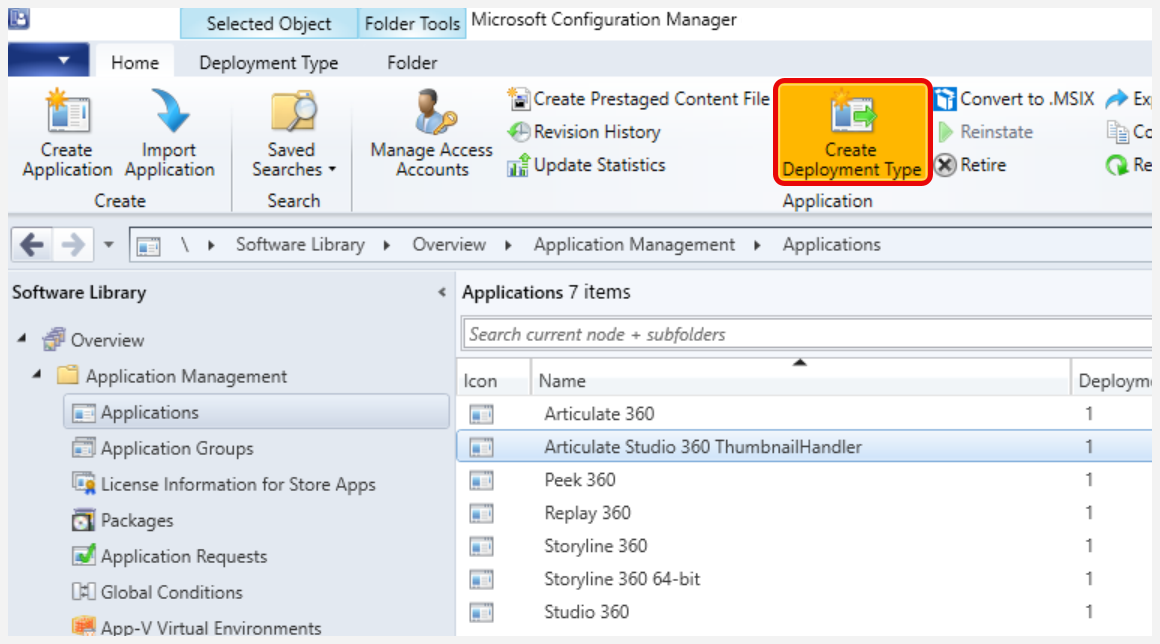Click Application Management in breadcrumb
Viewport: 1160px width, 644px height.
click(x=635, y=245)
